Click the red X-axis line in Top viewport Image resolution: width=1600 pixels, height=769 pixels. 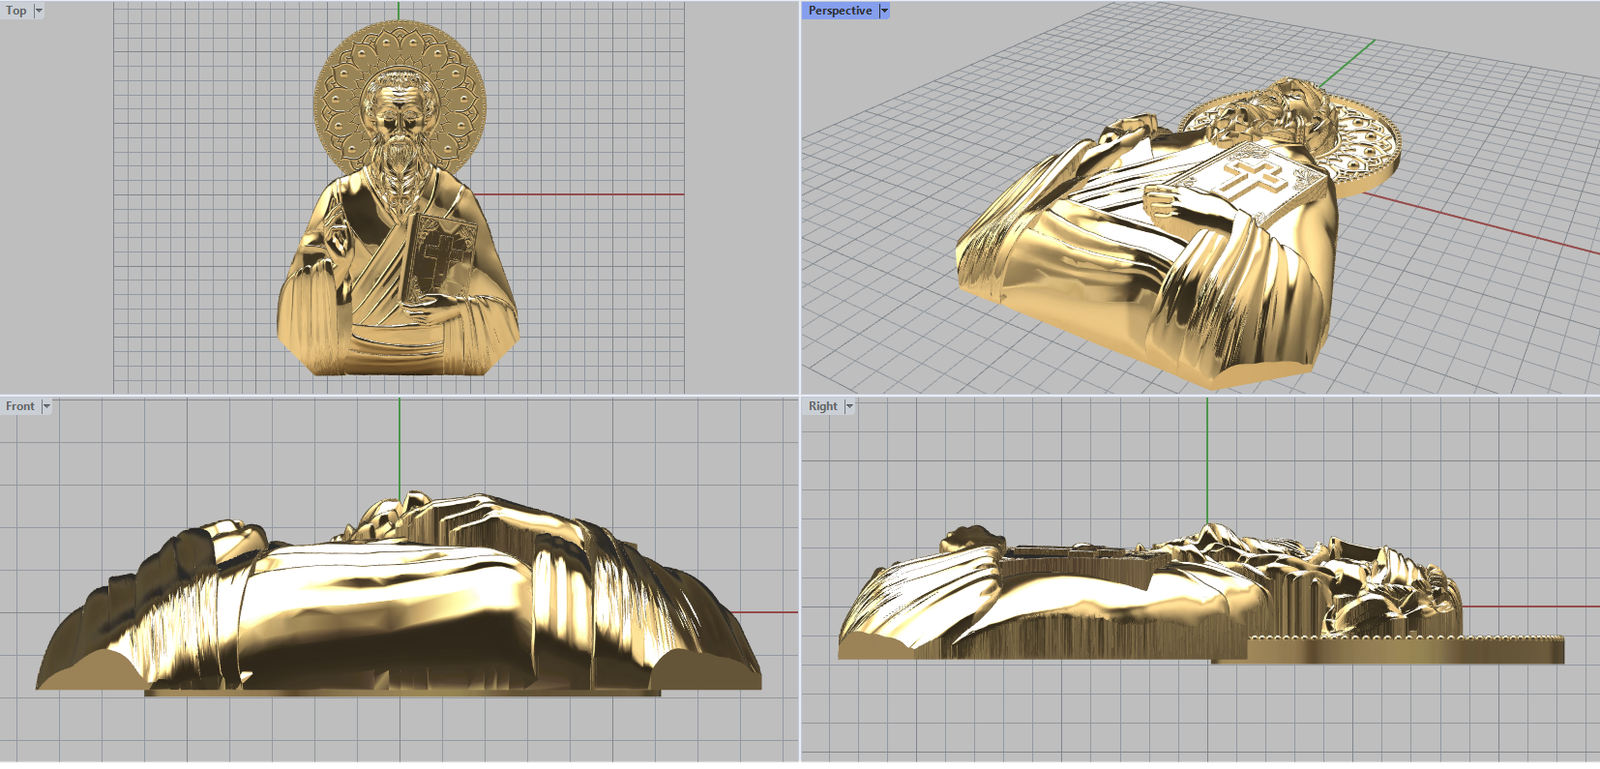coord(580,194)
